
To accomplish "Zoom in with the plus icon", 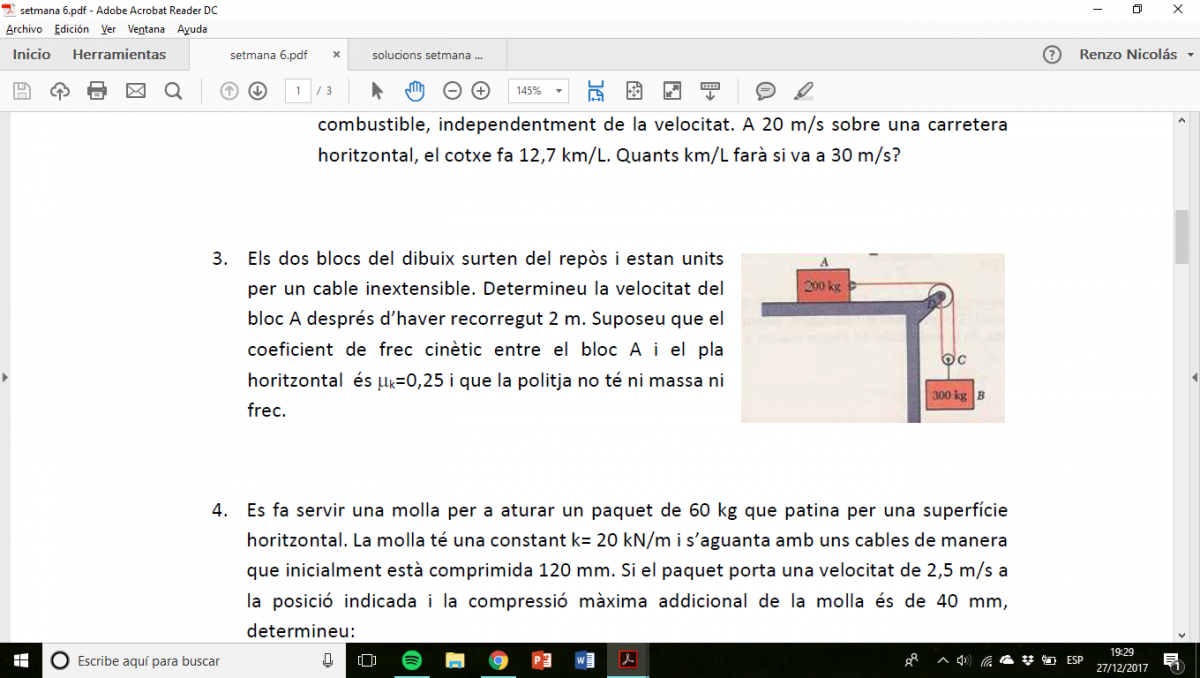I will 481,91.
